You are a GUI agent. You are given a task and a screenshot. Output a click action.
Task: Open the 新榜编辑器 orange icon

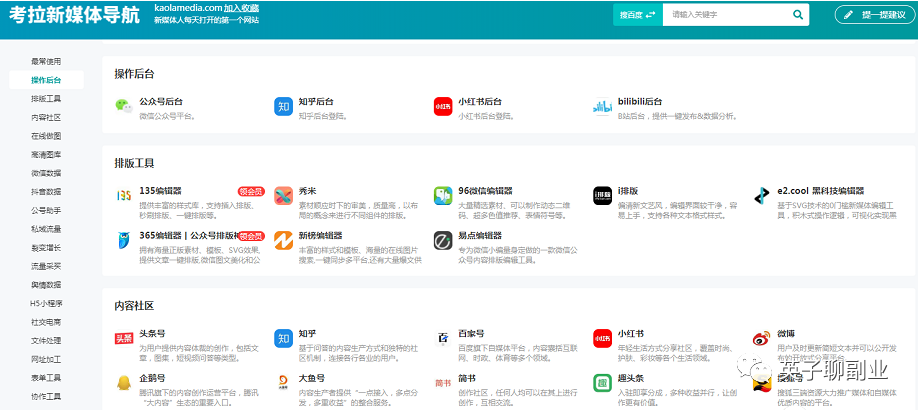(283, 241)
